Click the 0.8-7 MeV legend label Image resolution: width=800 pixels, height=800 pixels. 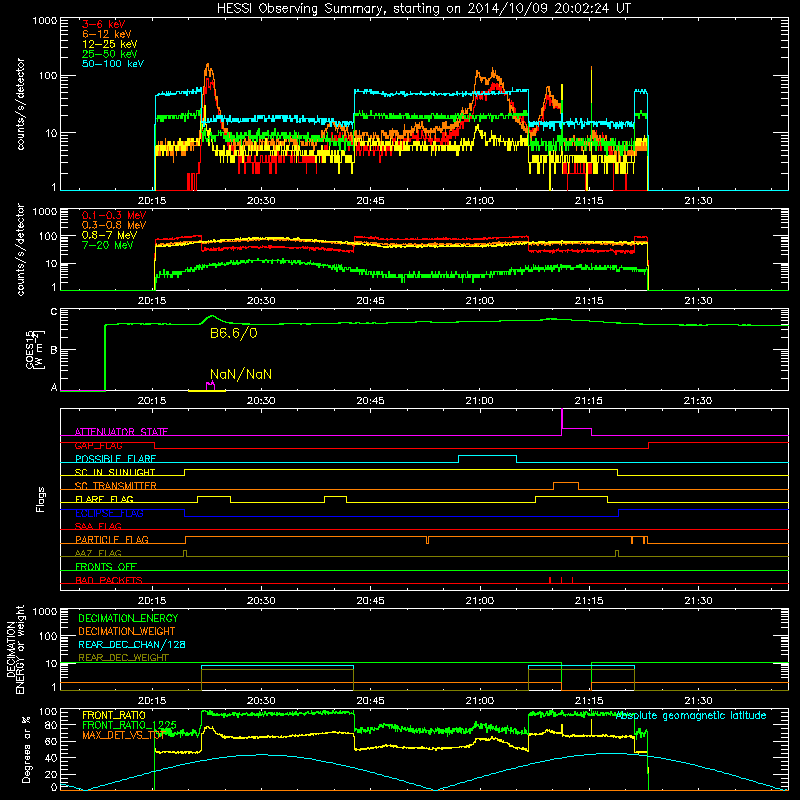109,235
